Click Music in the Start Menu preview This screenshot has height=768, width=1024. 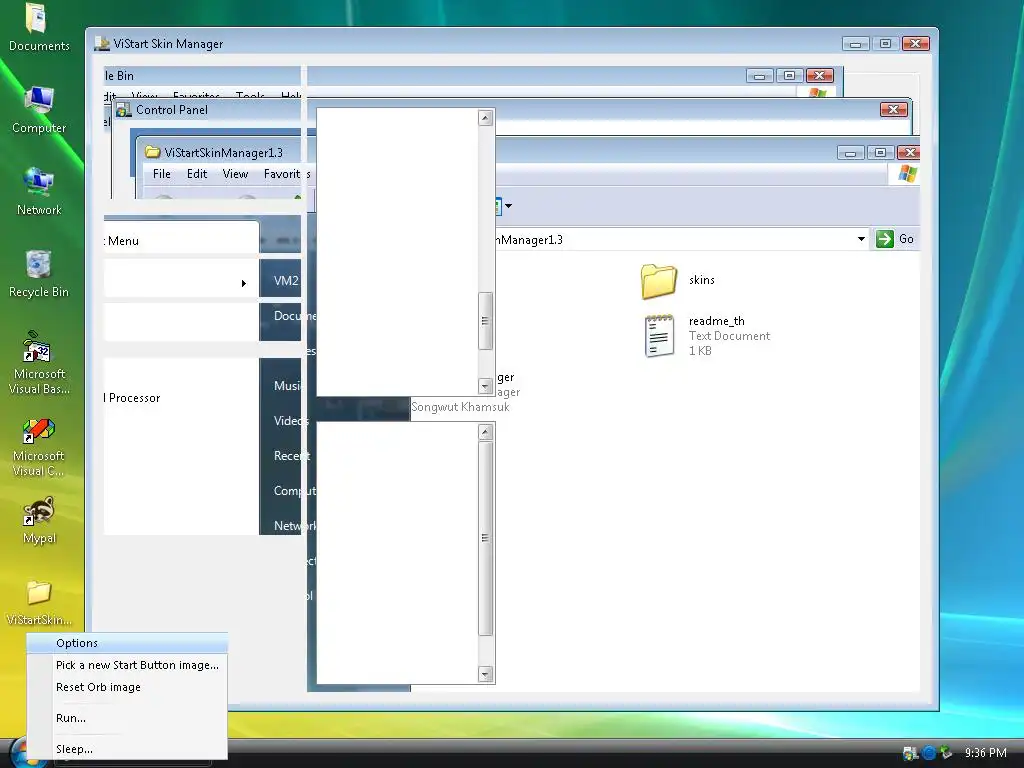[287, 385]
